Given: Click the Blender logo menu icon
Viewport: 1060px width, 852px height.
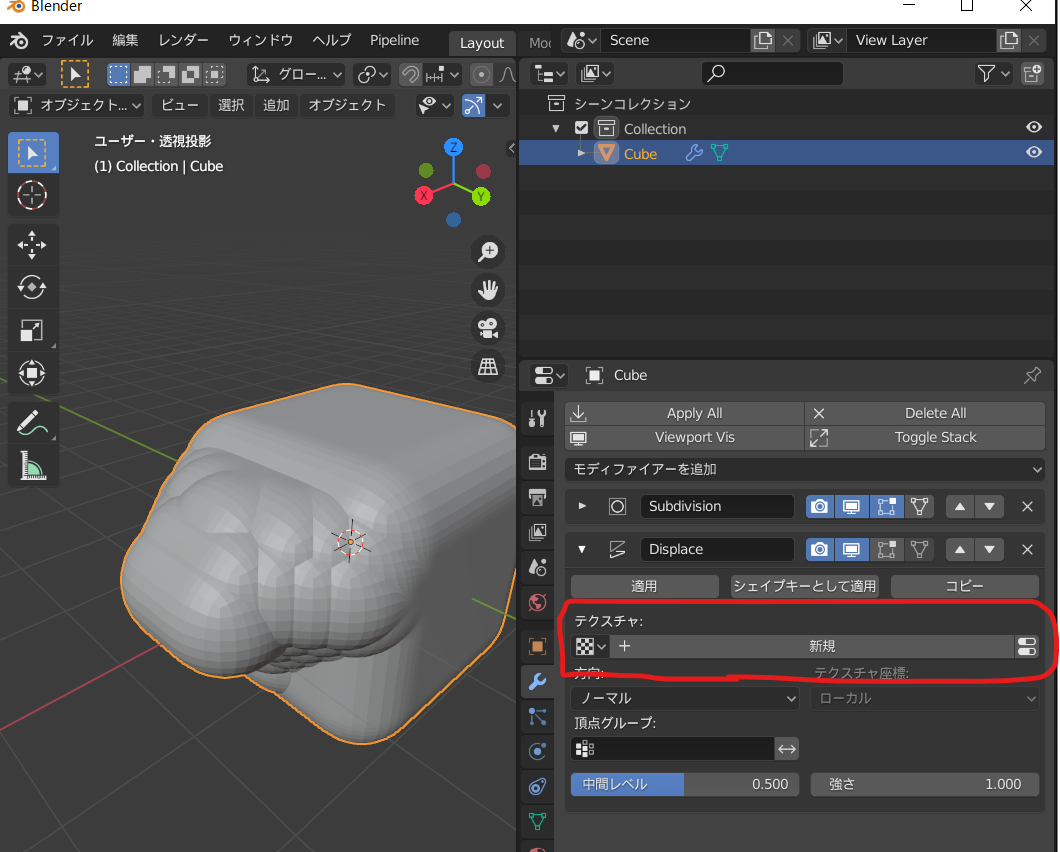Looking at the screenshot, I should (19, 41).
